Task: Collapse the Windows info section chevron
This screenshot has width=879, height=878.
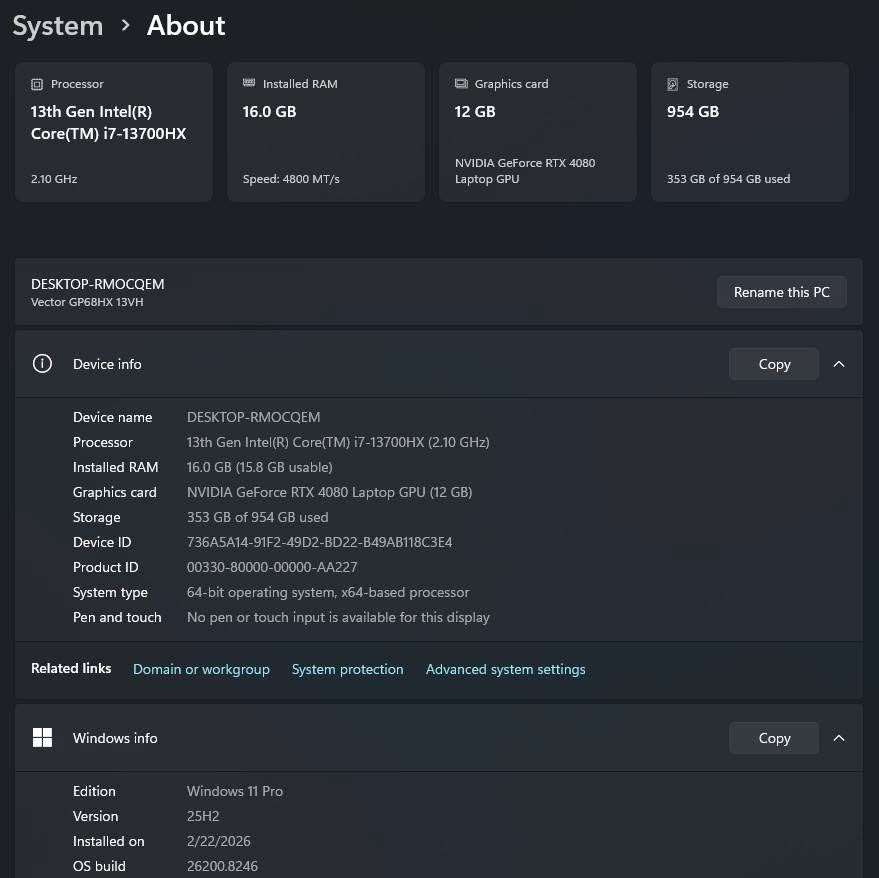Action: (839, 738)
